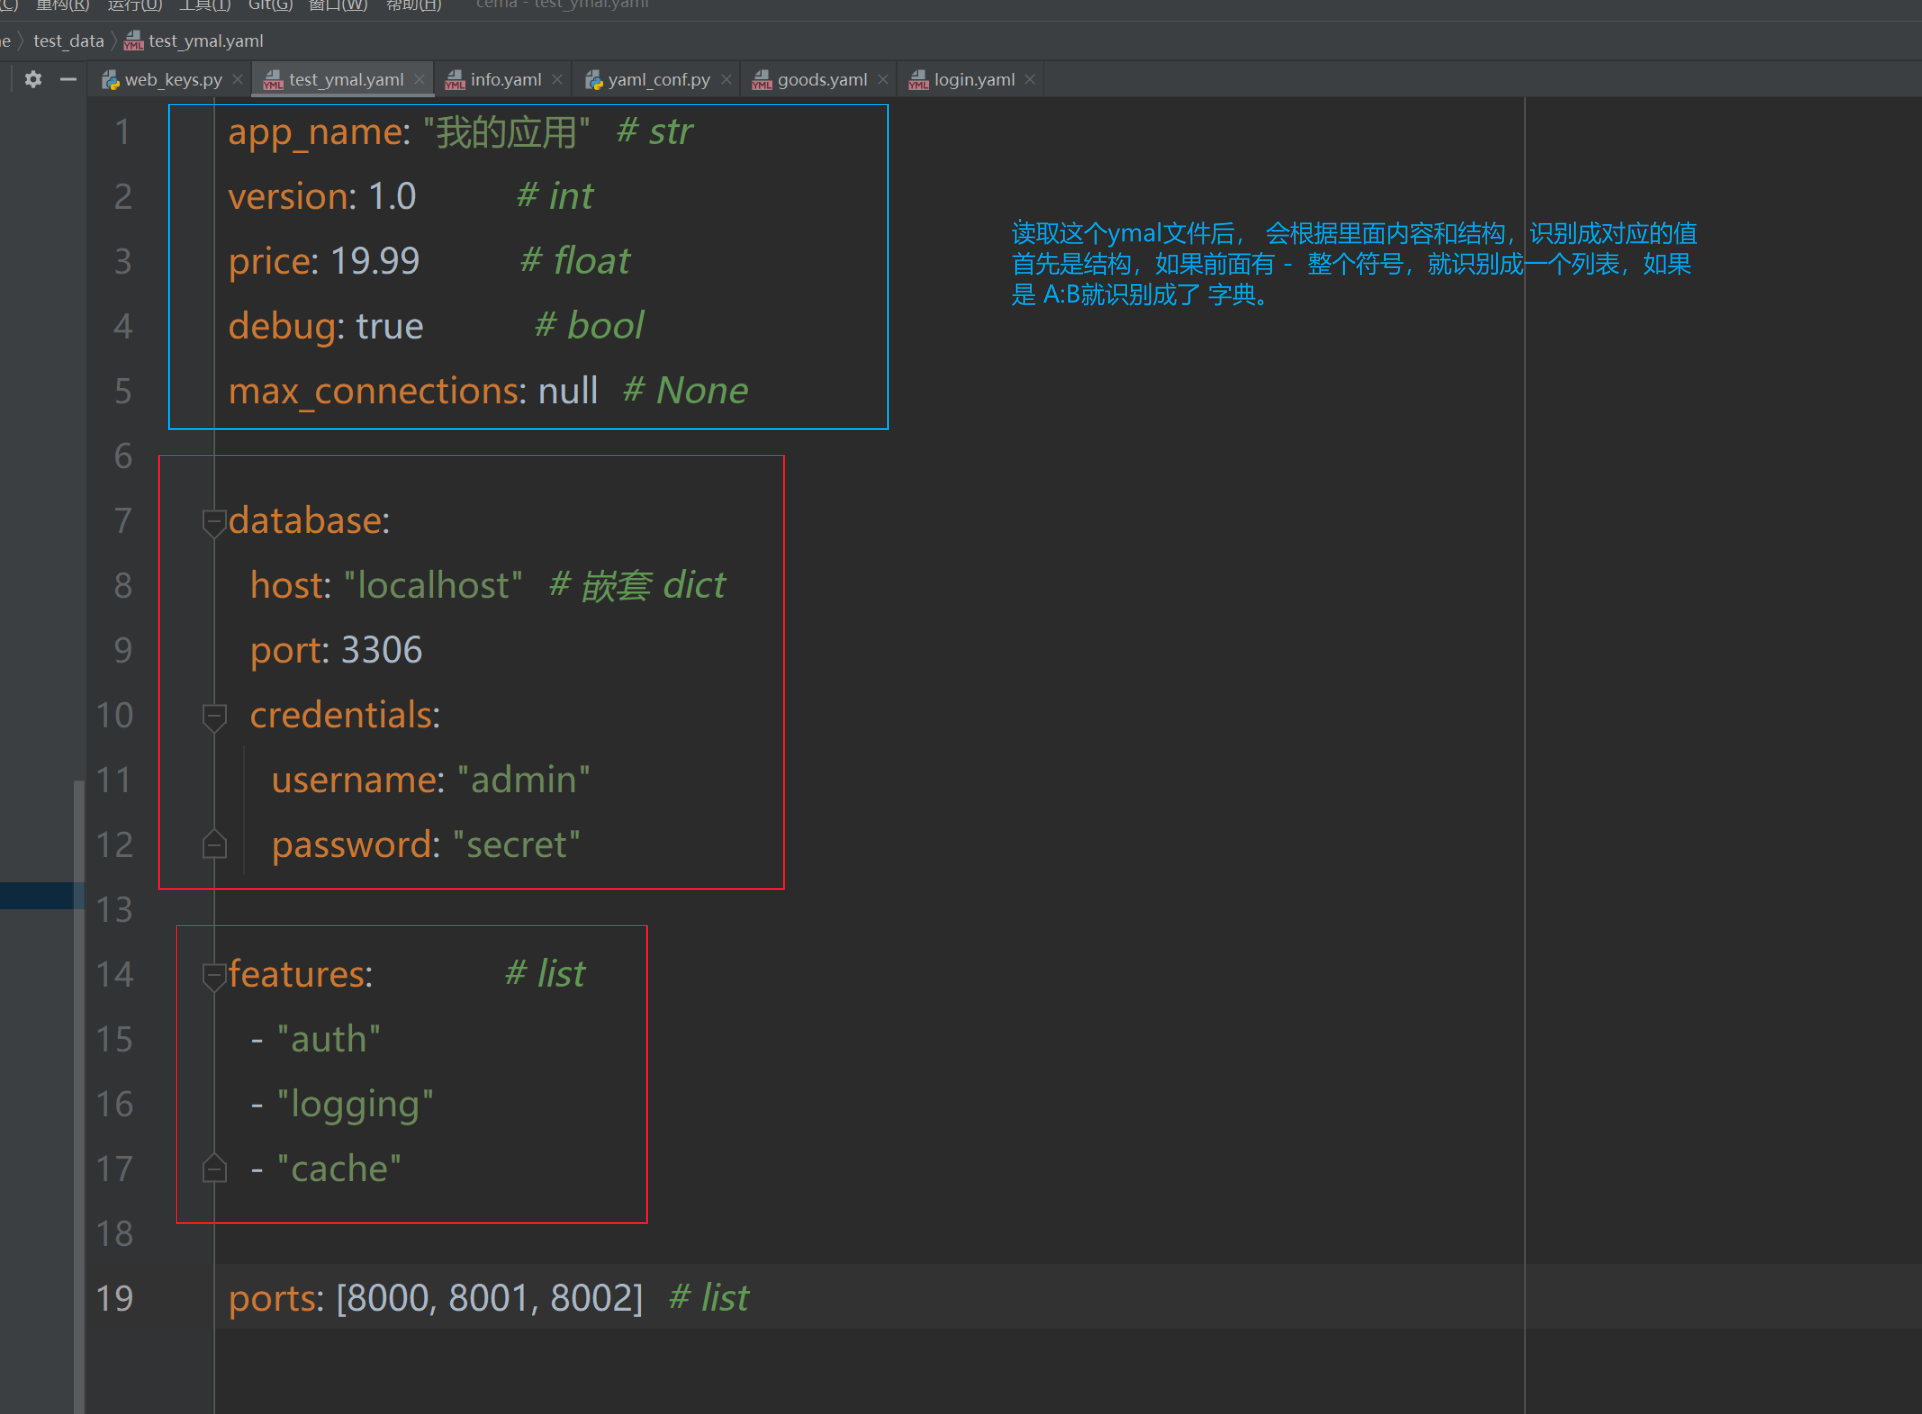Switch to login.yaml tab
The height and width of the screenshot is (1414, 1922).
pyautogui.click(x=974, y=80)
